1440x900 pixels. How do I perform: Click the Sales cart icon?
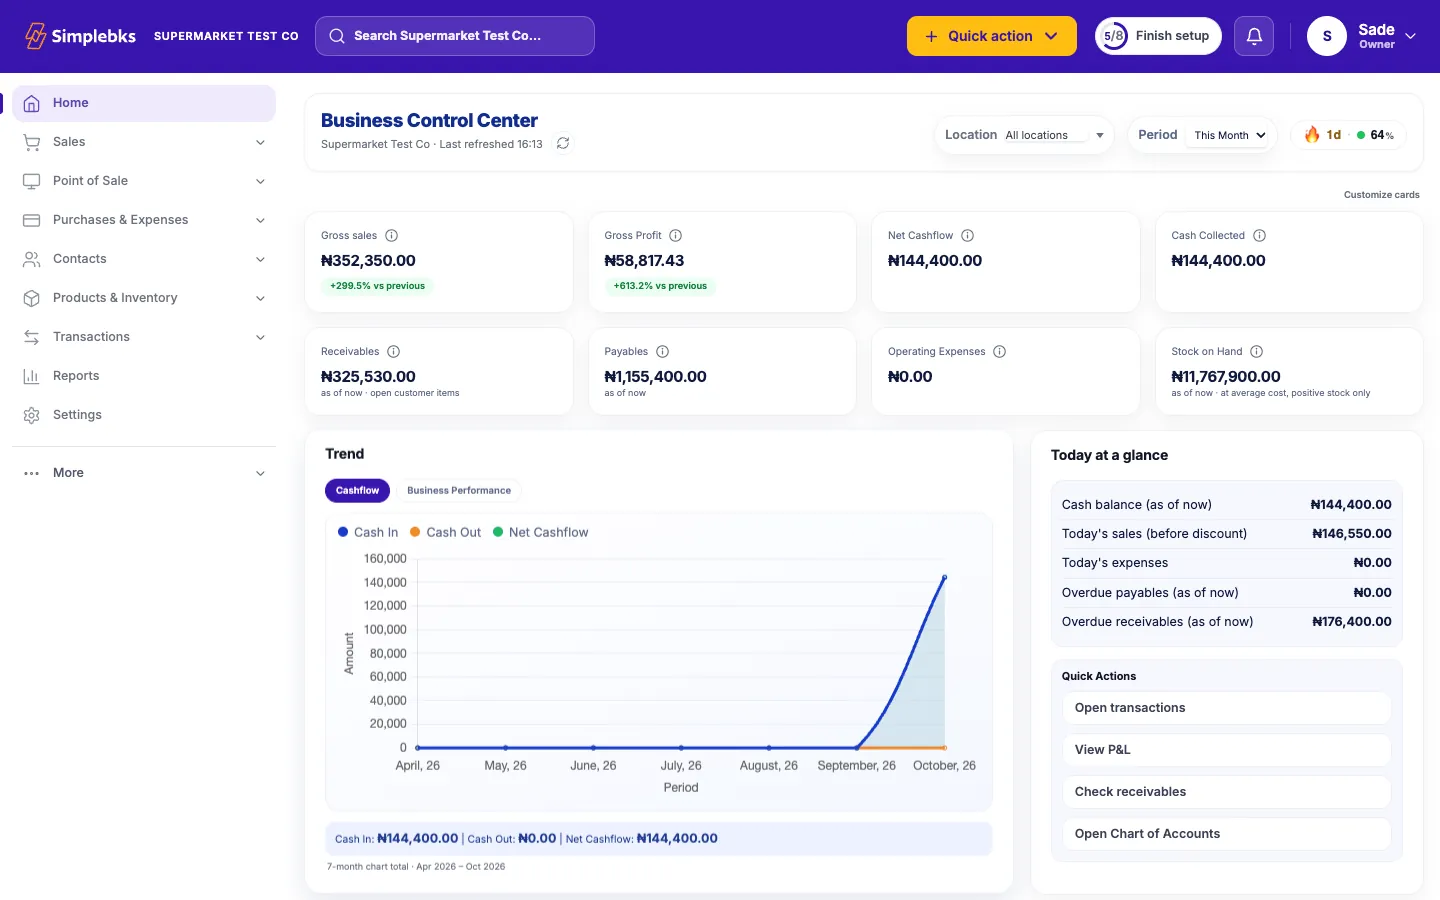(32, 142)
